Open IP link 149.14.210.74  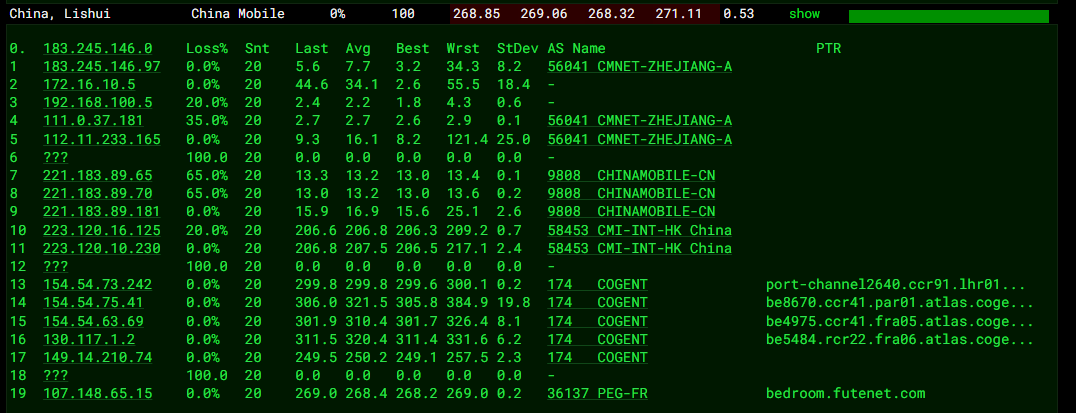tap(97, 357)
